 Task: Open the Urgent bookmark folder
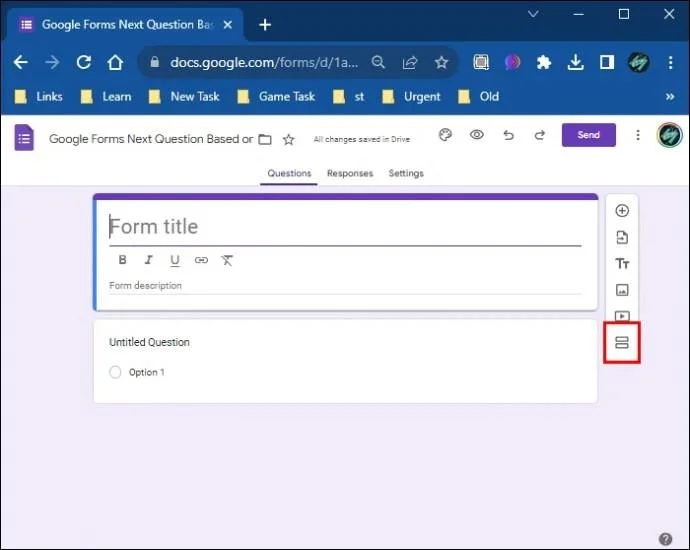(x=411, y=96)
